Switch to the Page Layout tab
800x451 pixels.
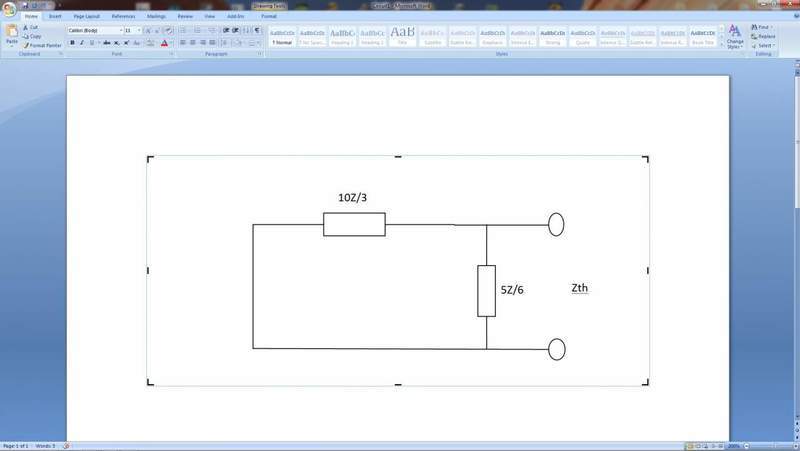(86, 17)
